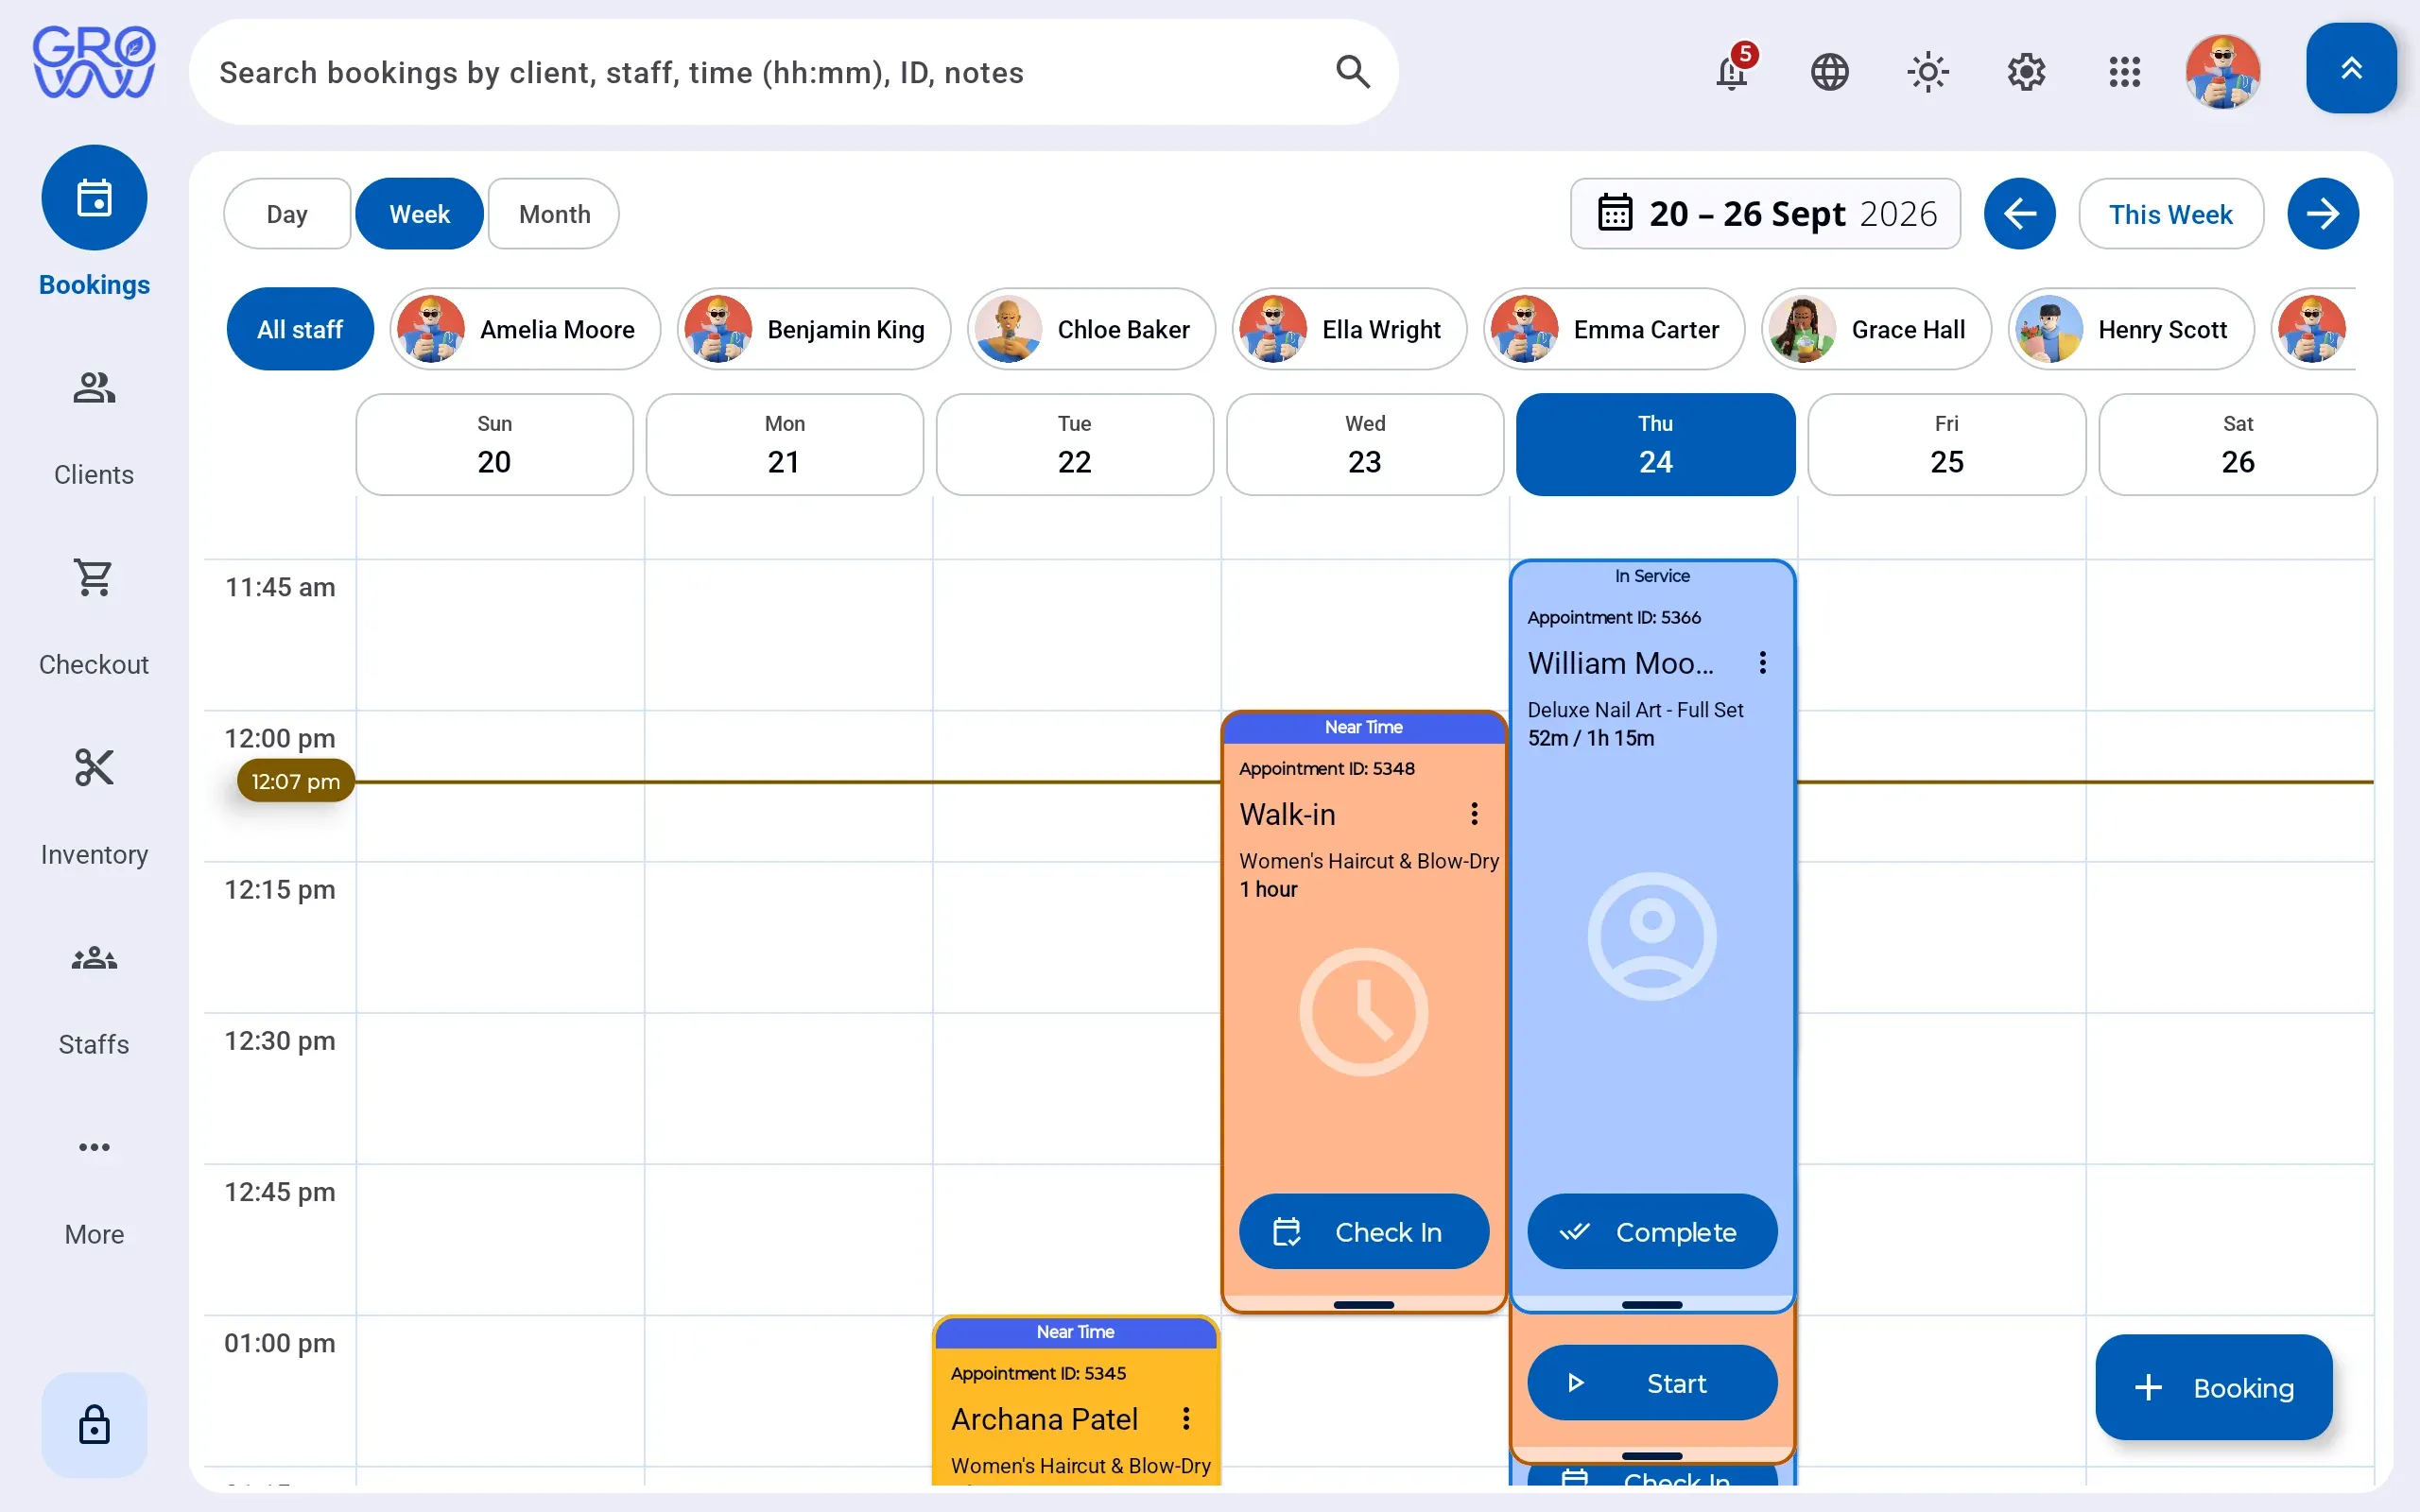The height and width of the screenshot is (1512, 2420).
Task: Open options menu for William Moo... appointment
Action: 1762,662
